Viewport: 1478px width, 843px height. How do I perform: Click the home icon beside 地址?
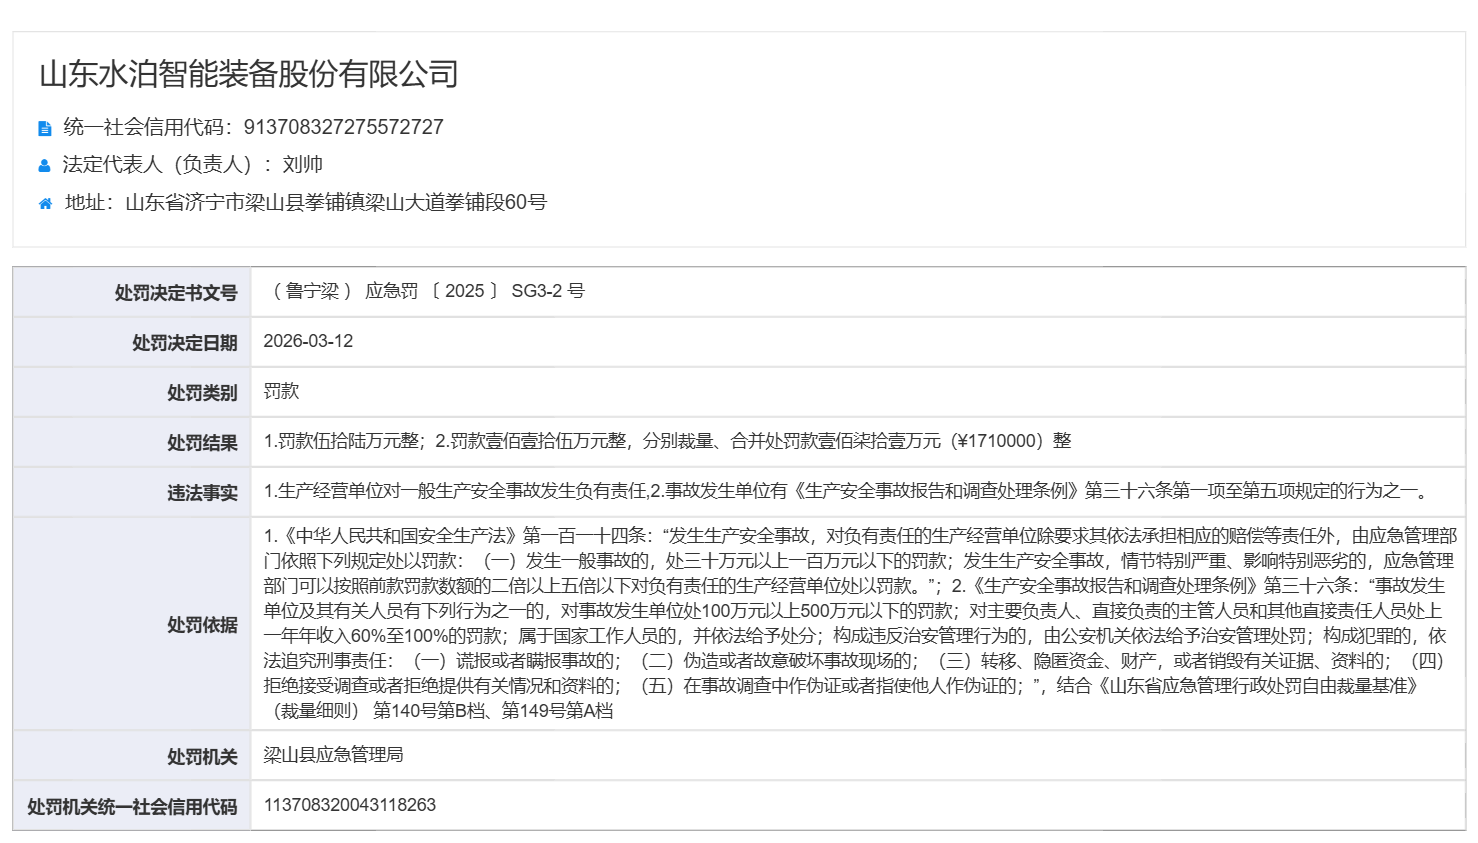pos(45,204)
